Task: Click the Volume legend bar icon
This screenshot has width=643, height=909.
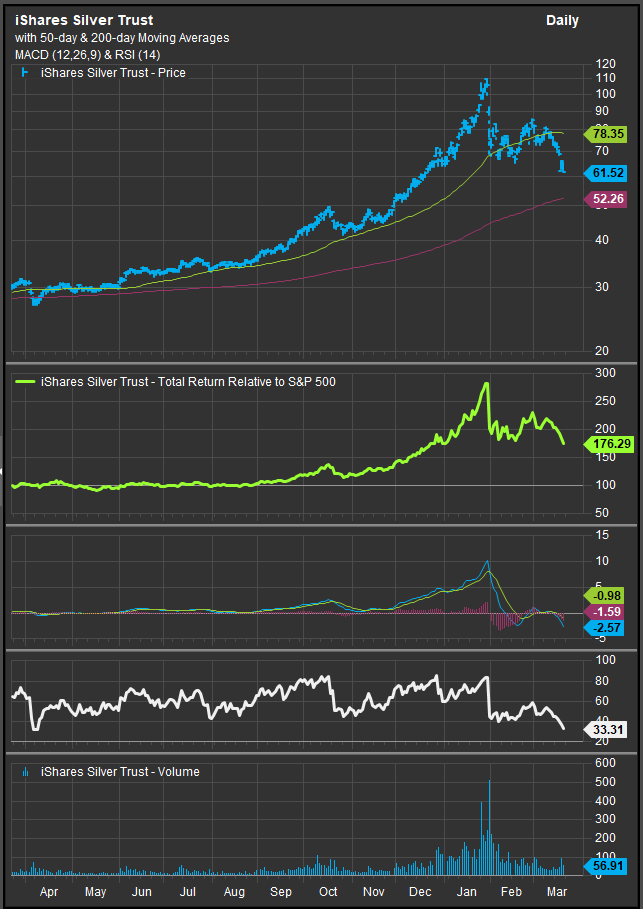Action: [24, 772]
